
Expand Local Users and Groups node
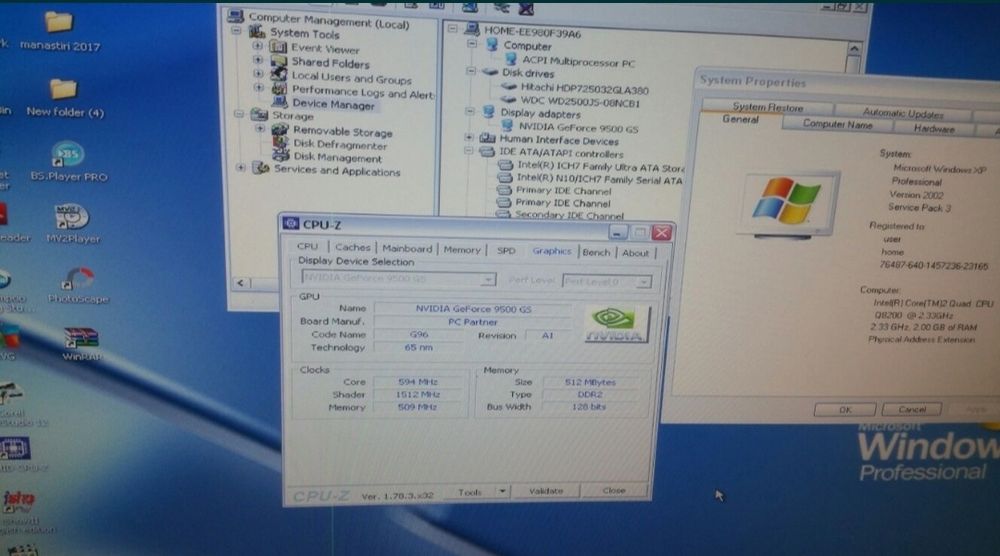(258, 73)
